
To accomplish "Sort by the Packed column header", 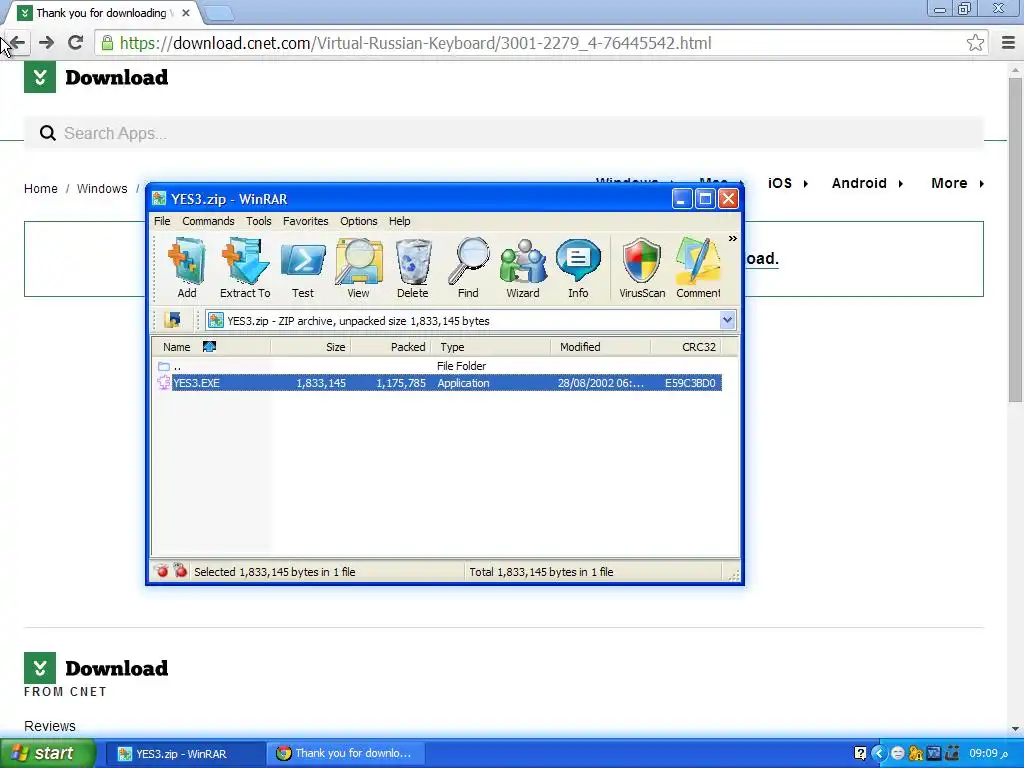I will (391, 347).
